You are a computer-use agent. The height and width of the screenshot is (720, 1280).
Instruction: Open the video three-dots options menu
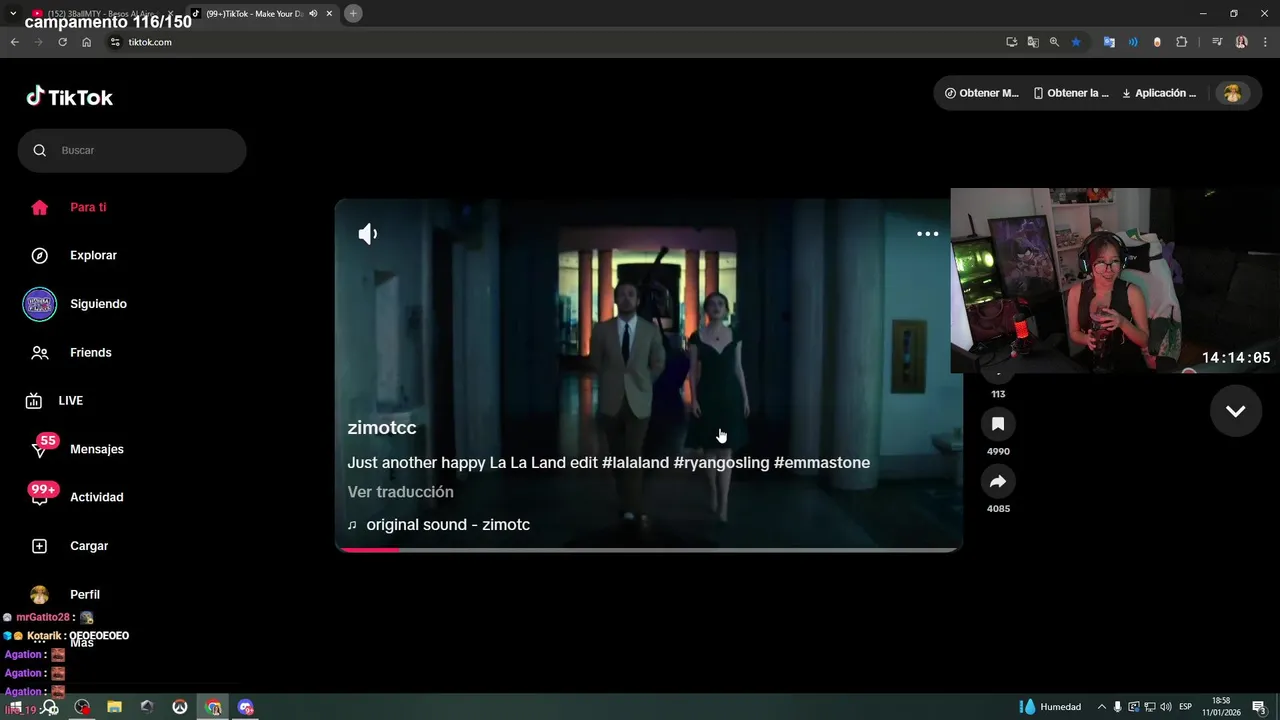pos(928,234)
